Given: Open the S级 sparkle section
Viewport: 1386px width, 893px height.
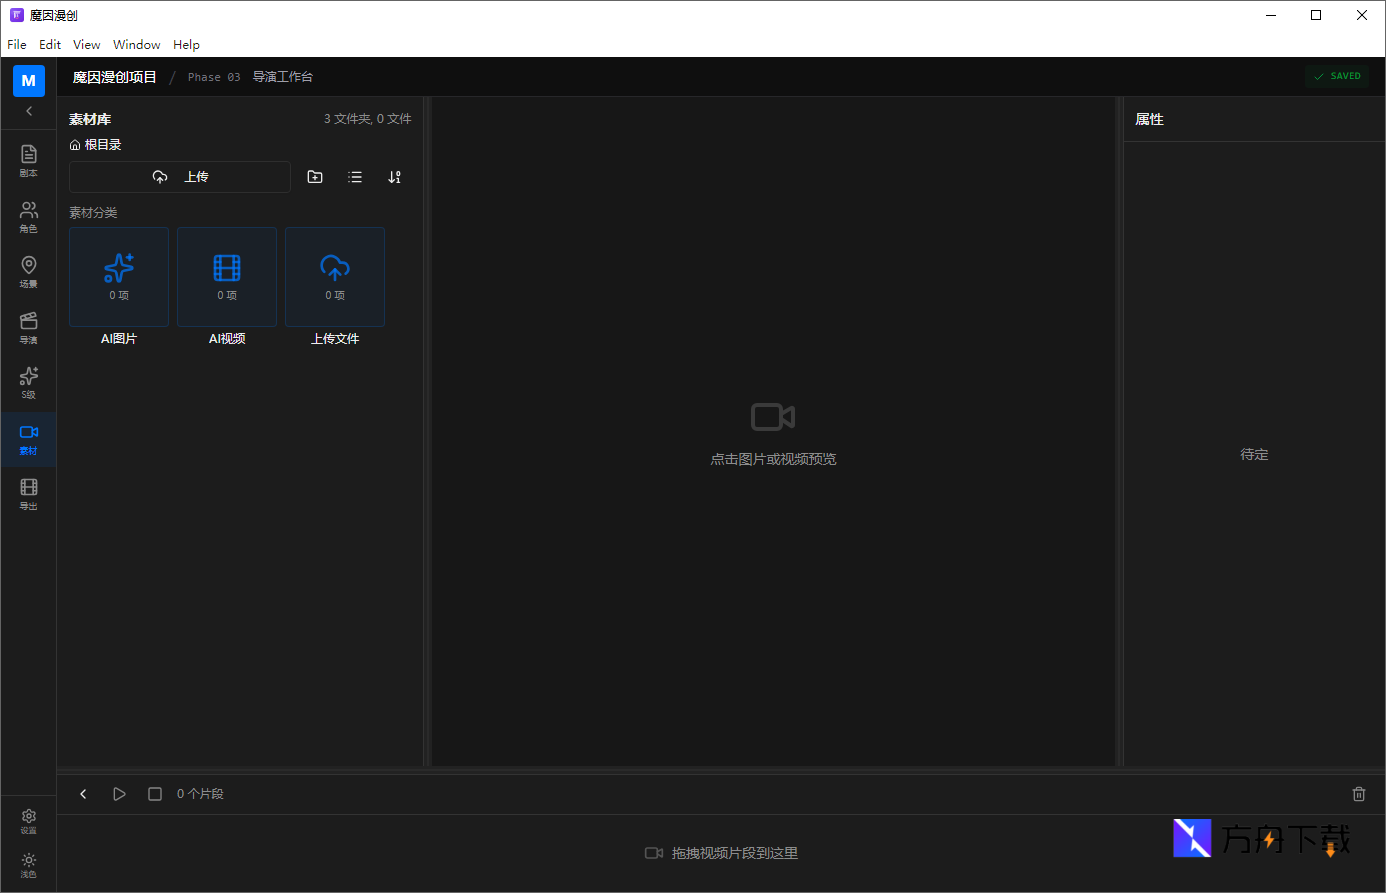Looking at the screenshot, I should (28, 382).
